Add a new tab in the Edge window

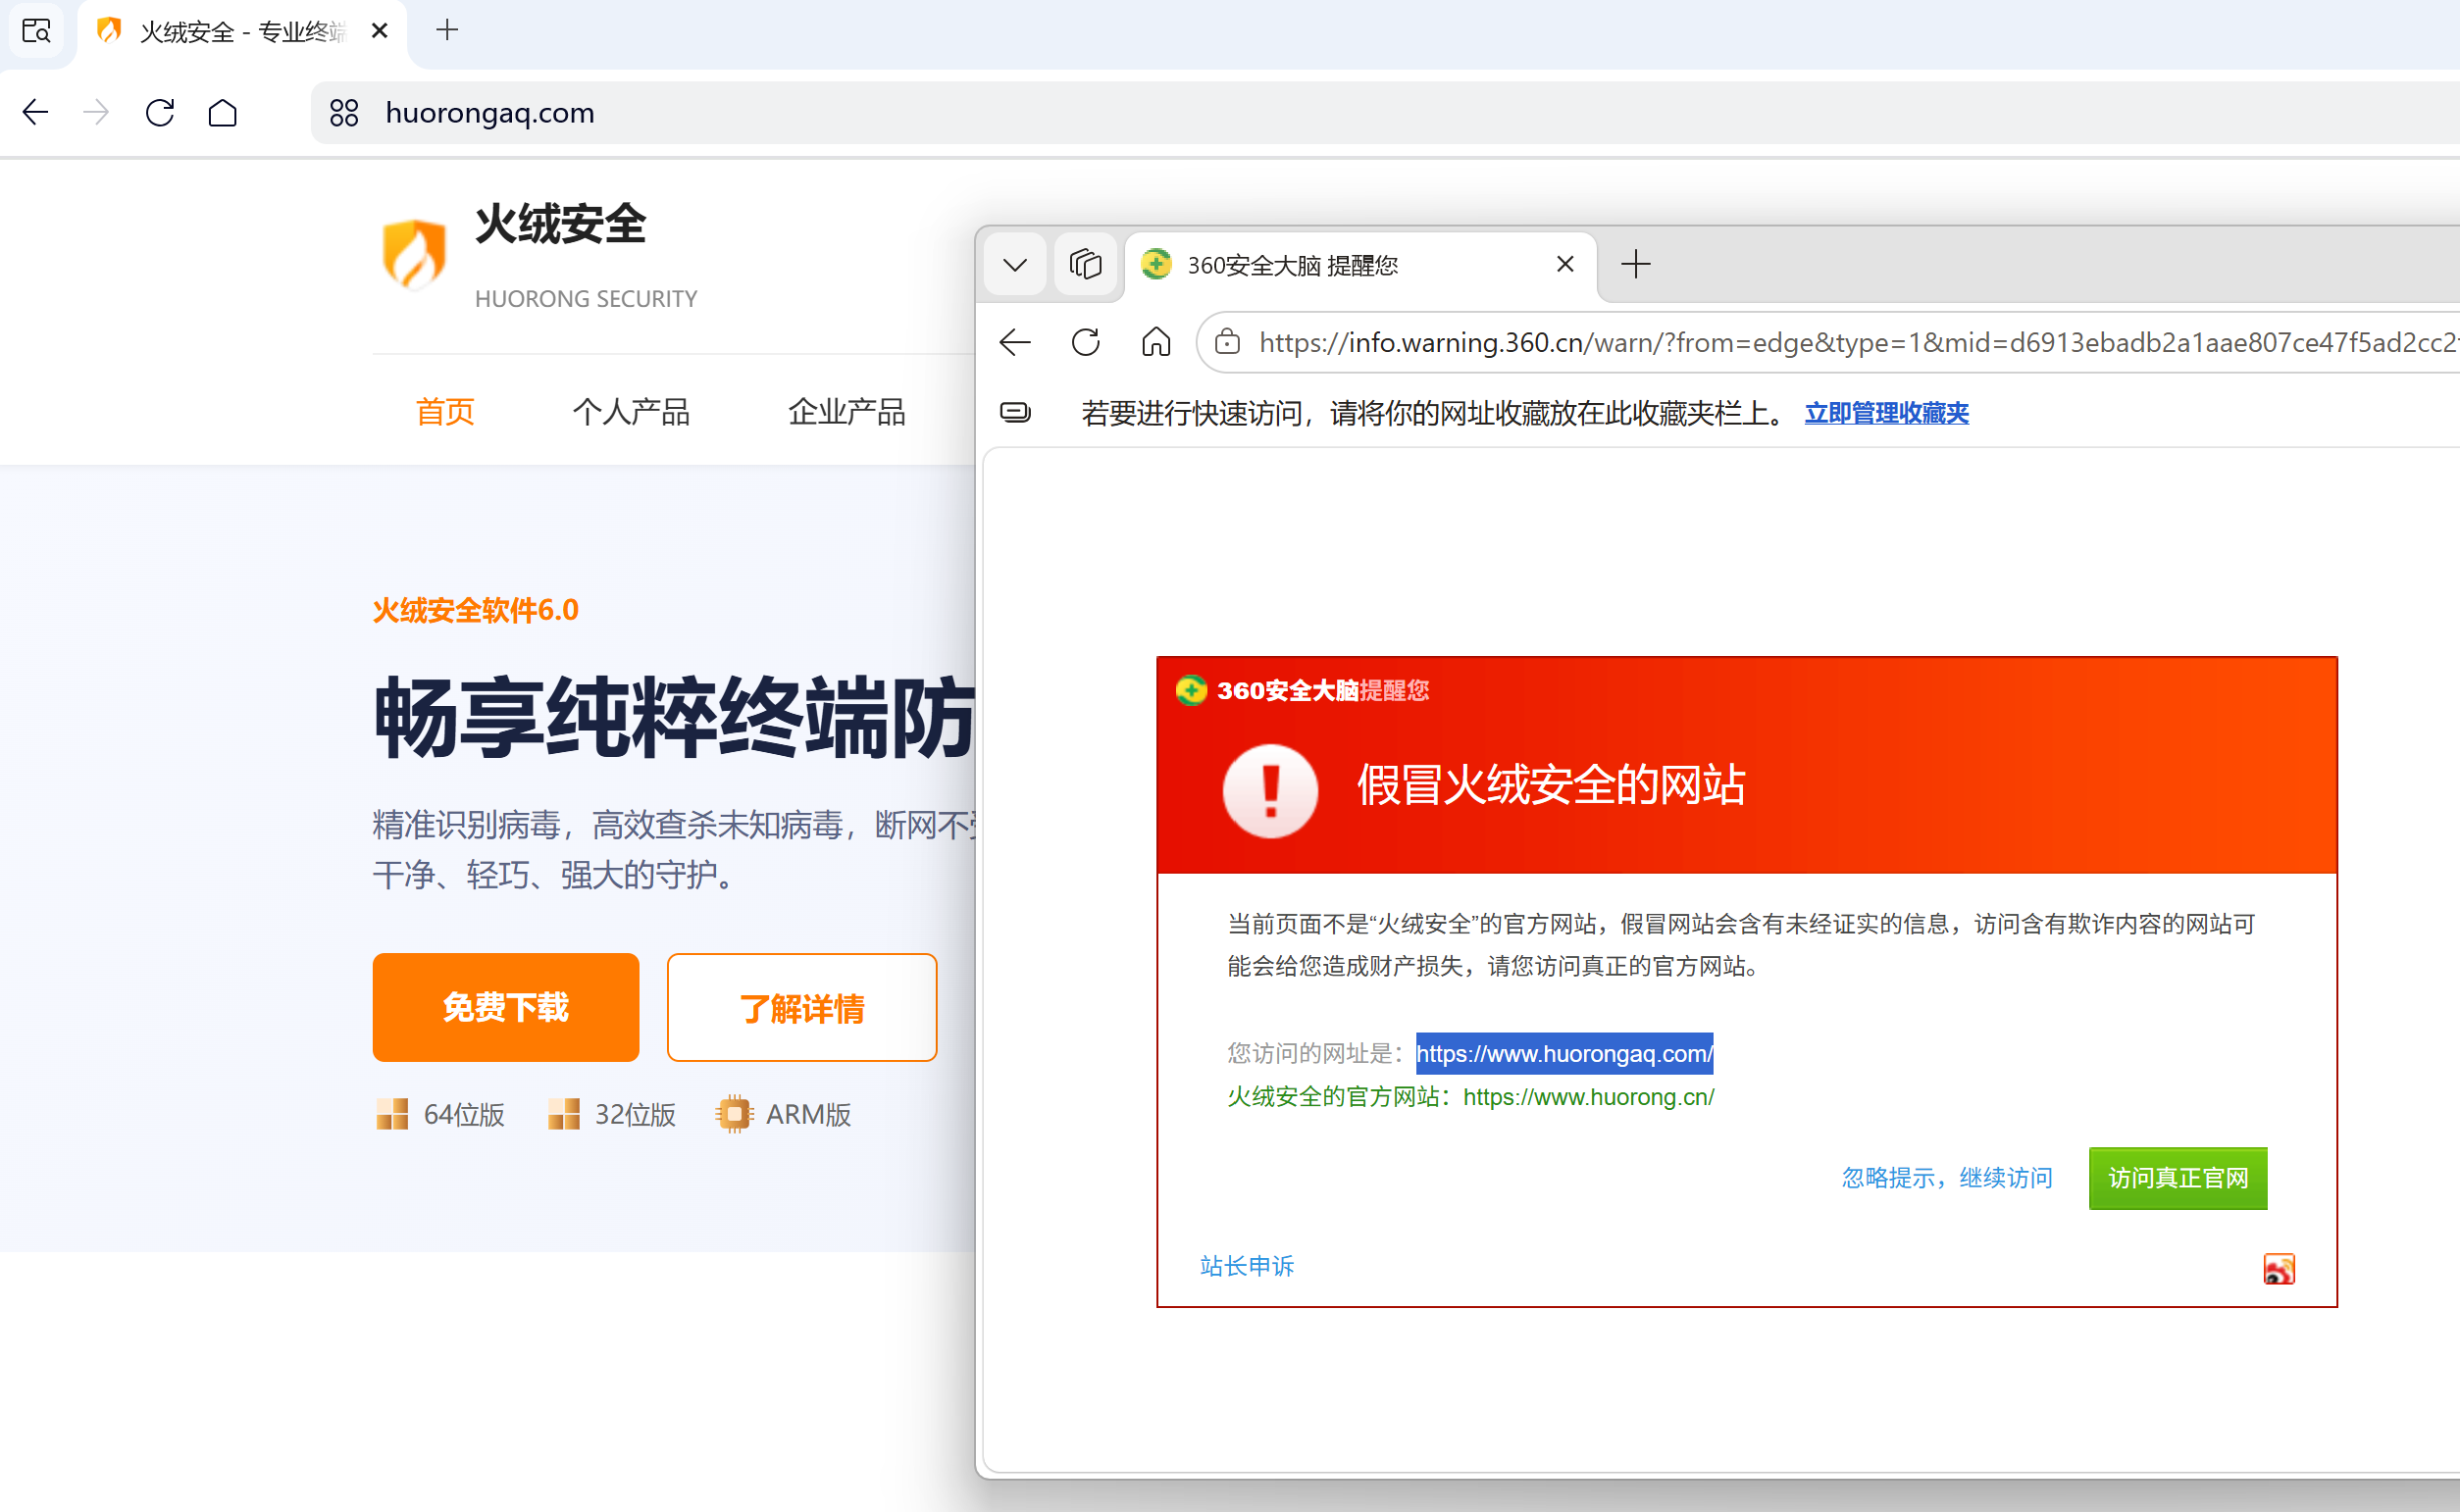click(x=1636, y=264)
